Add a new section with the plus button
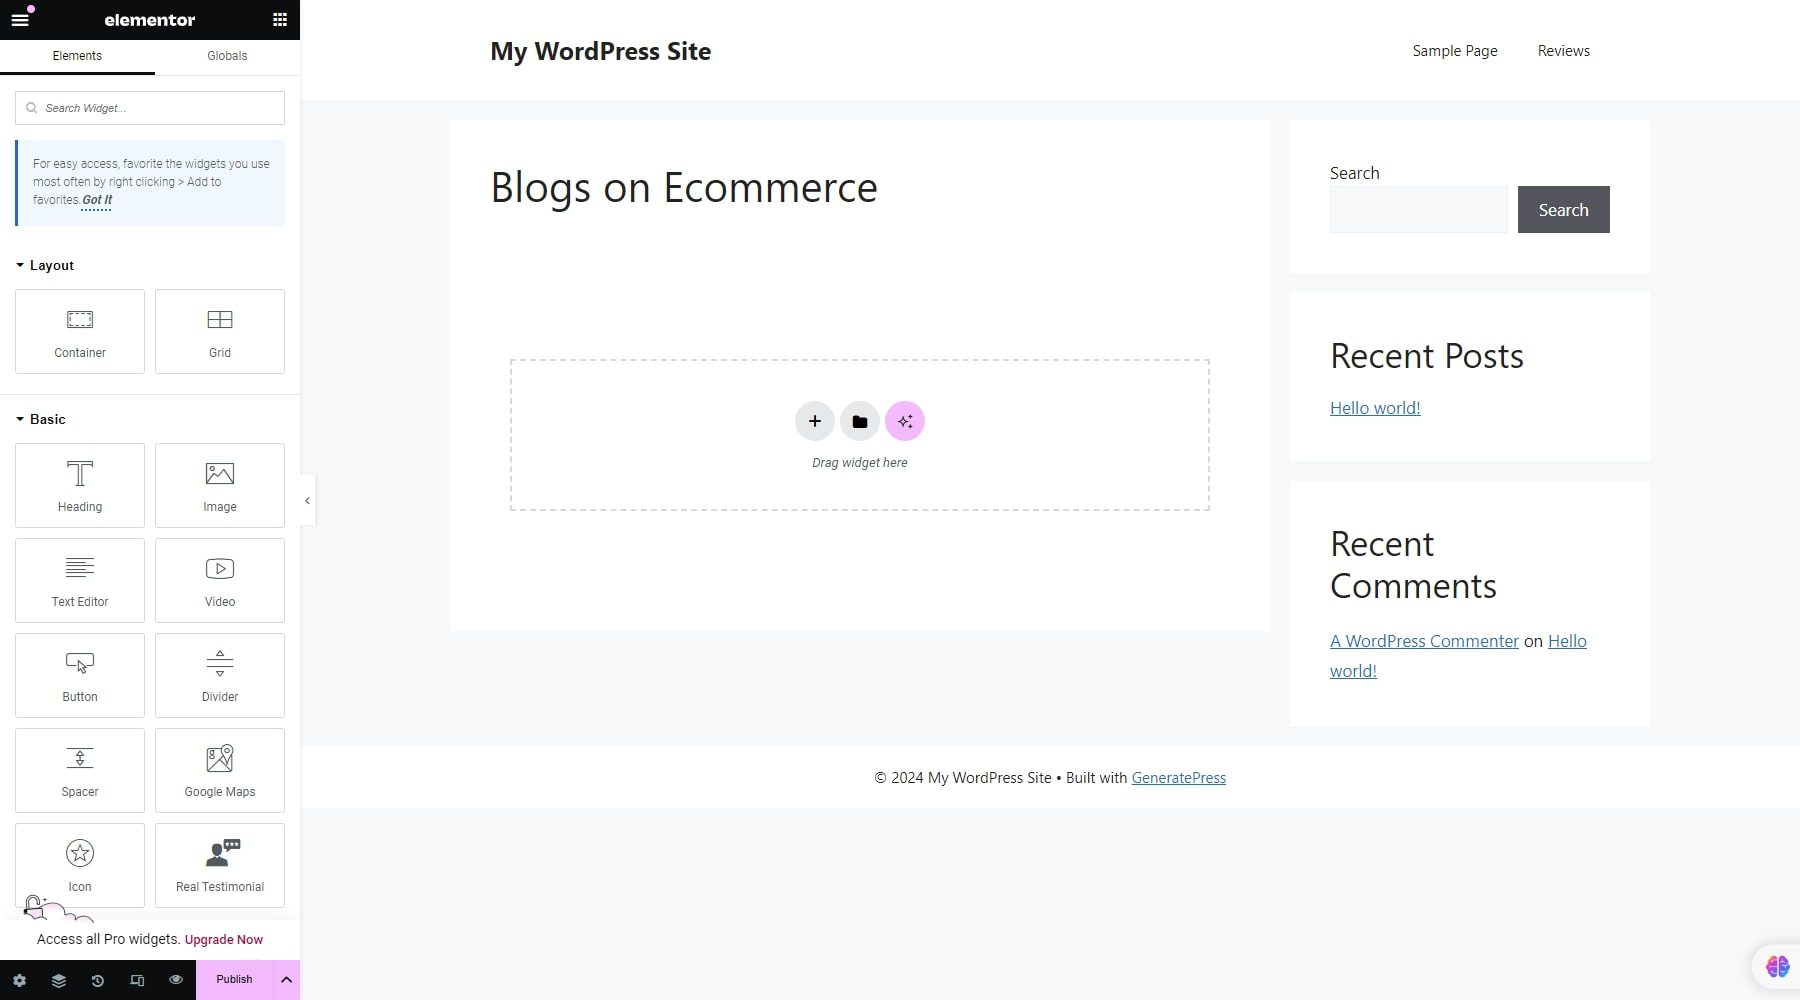 (814, 421)
